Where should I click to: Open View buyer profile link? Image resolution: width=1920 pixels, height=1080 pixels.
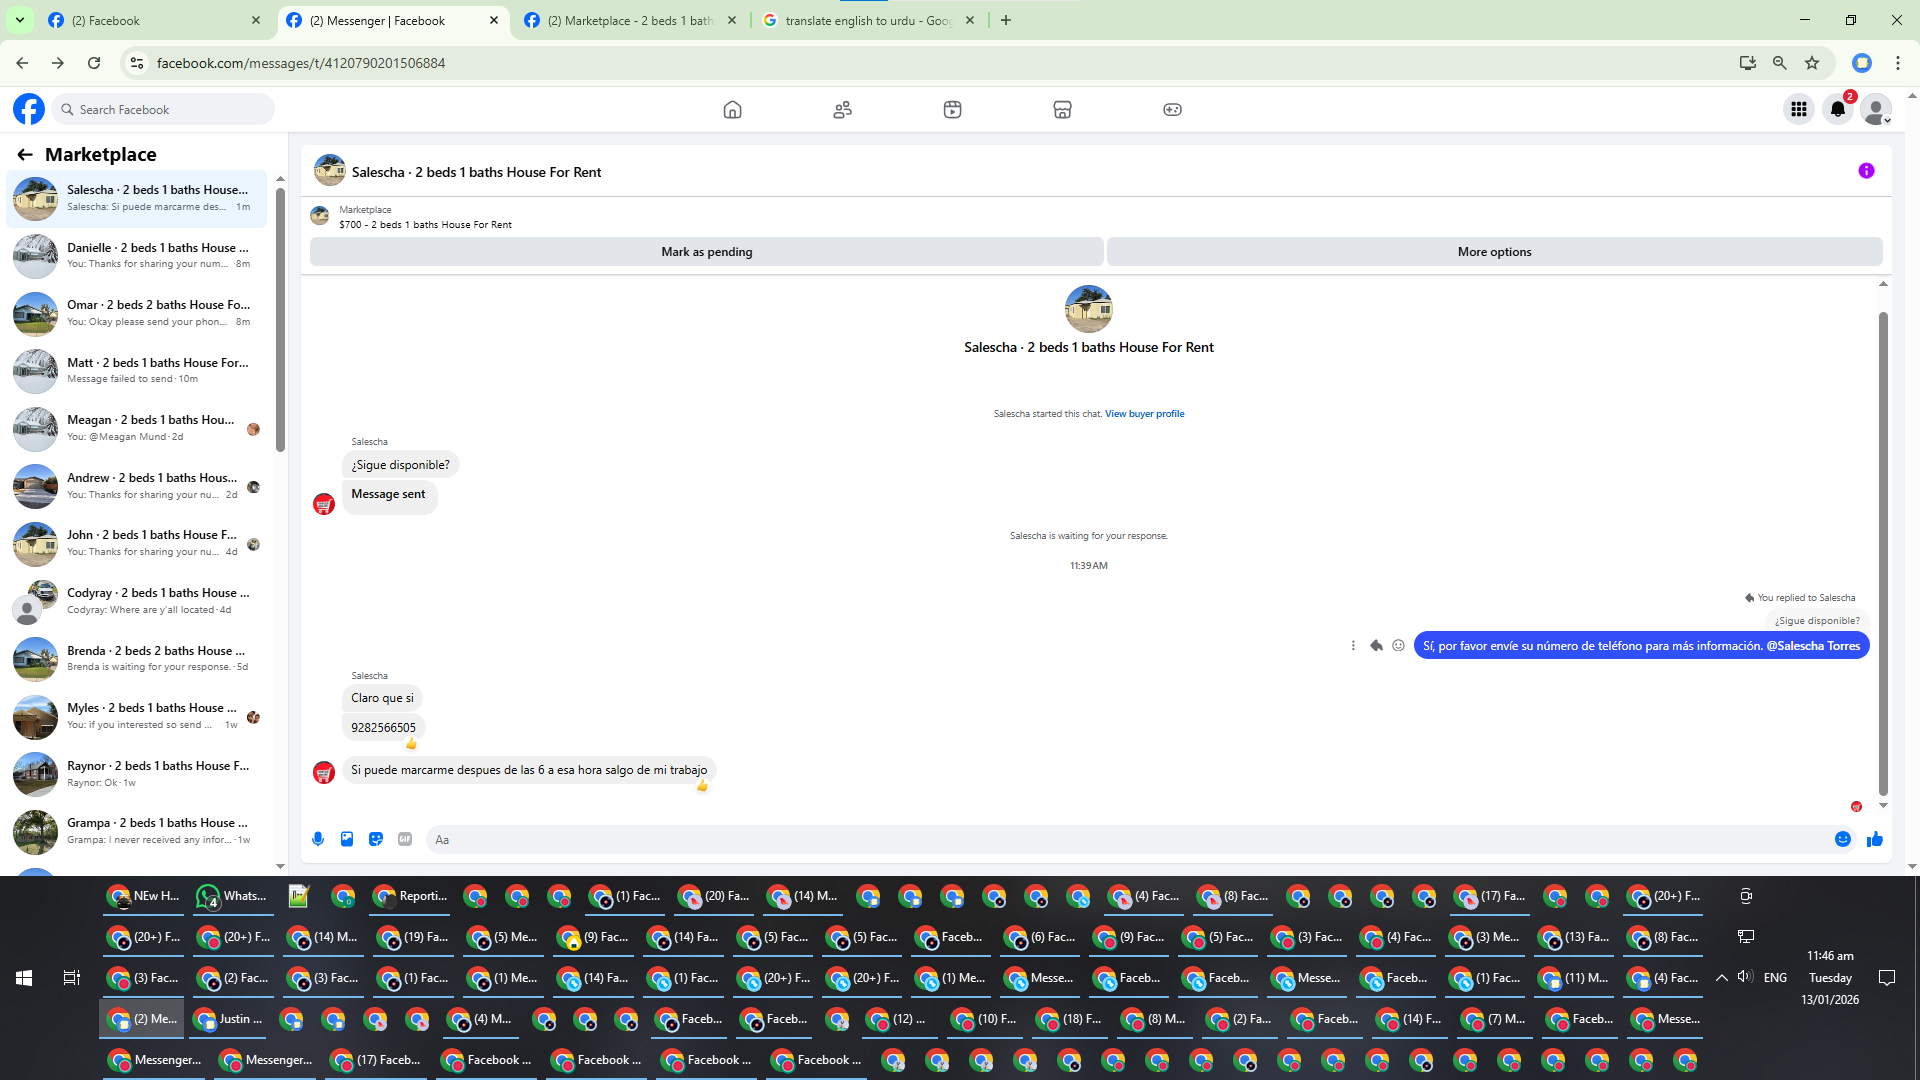coord(1144,414)
